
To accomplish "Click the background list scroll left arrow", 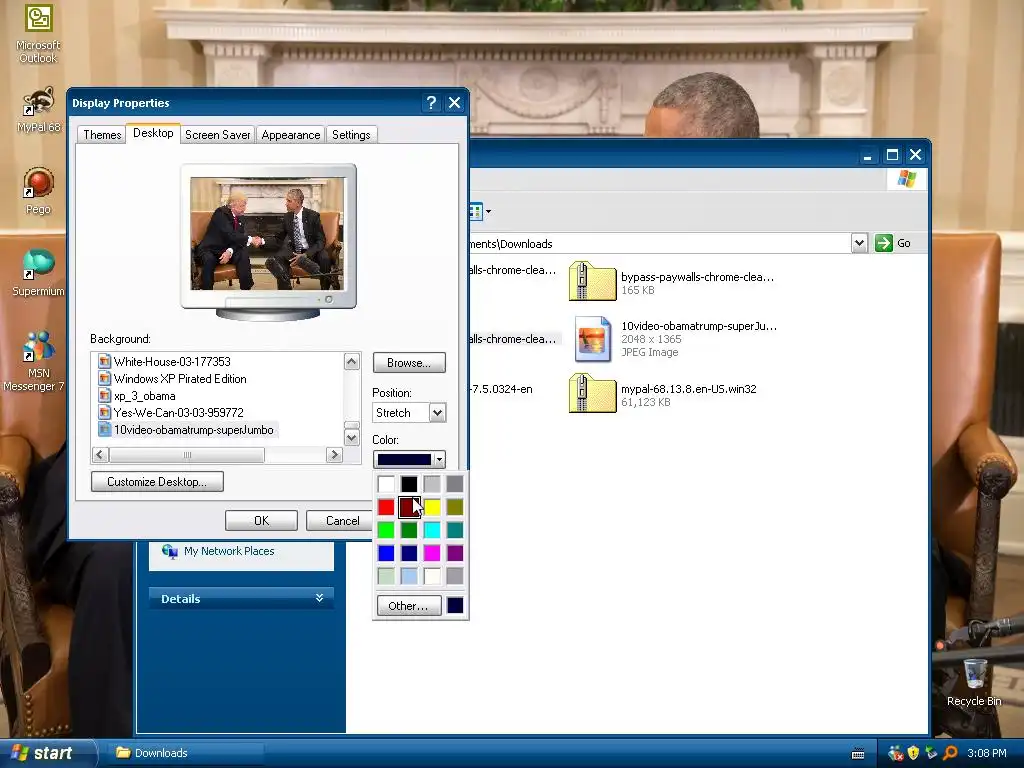I will coord(100,455).
